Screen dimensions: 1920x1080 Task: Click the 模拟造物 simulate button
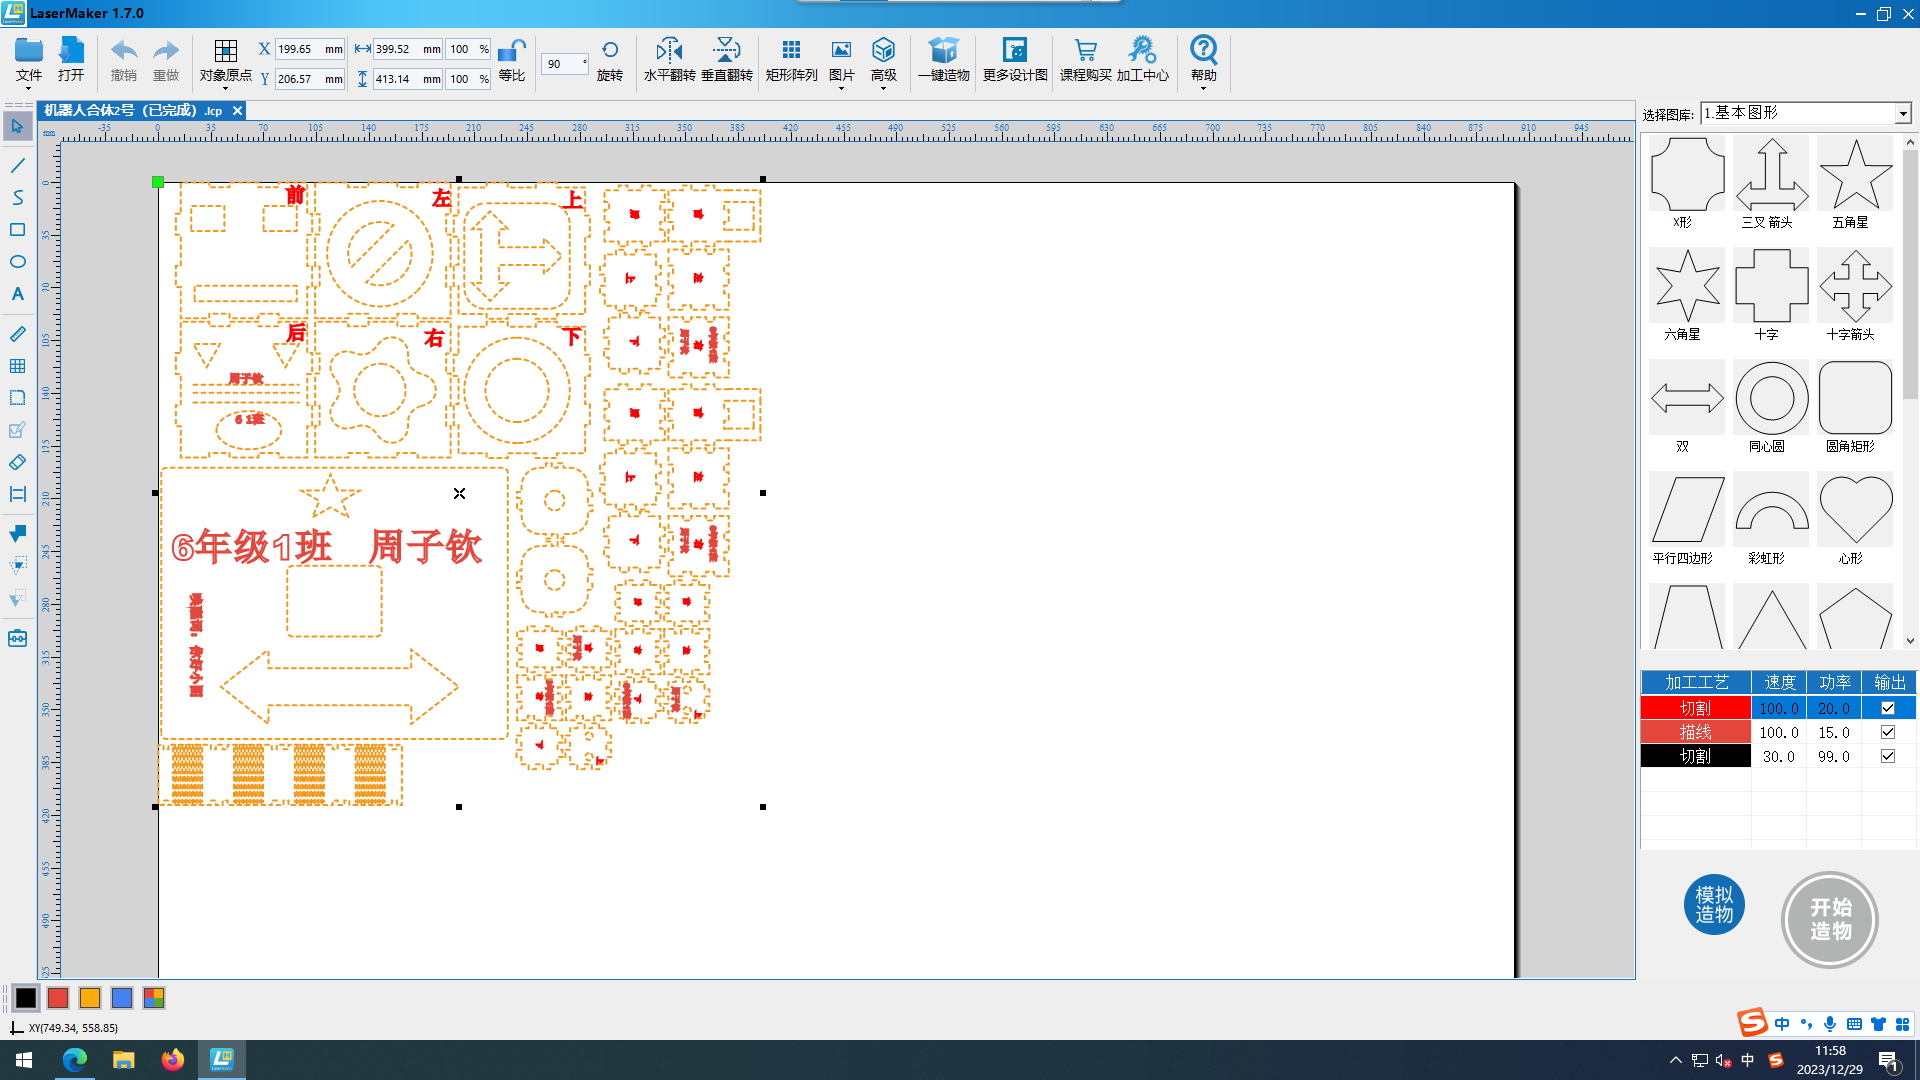[1714, 905]
